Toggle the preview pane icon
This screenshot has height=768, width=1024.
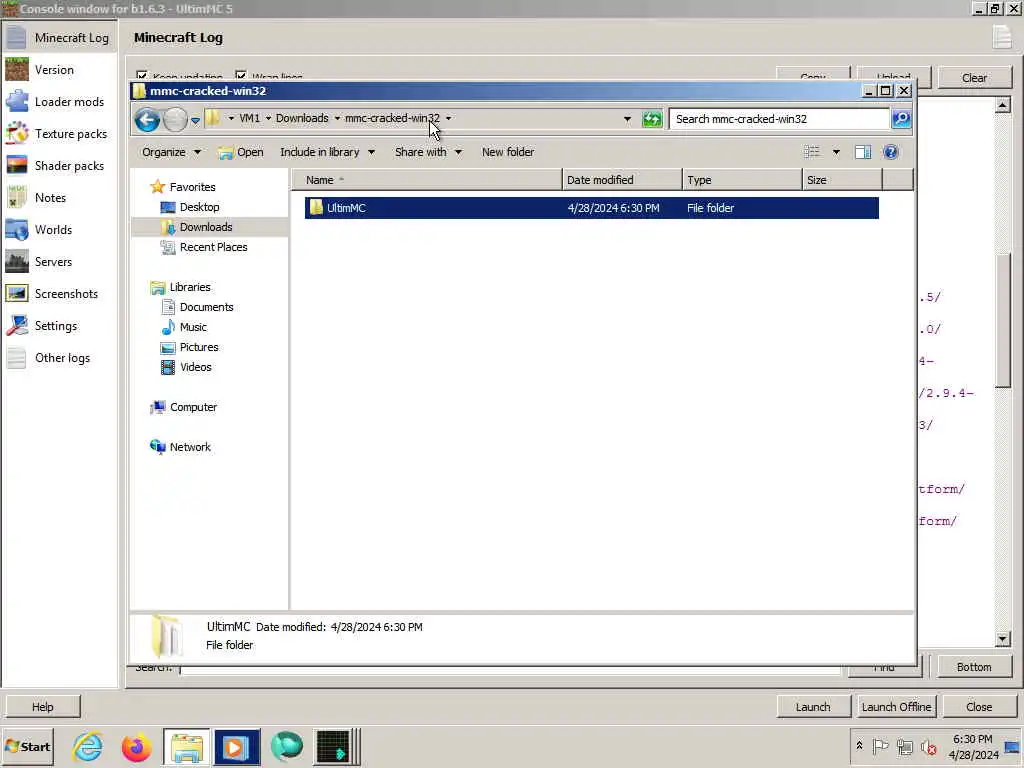(x=863, y=152)
